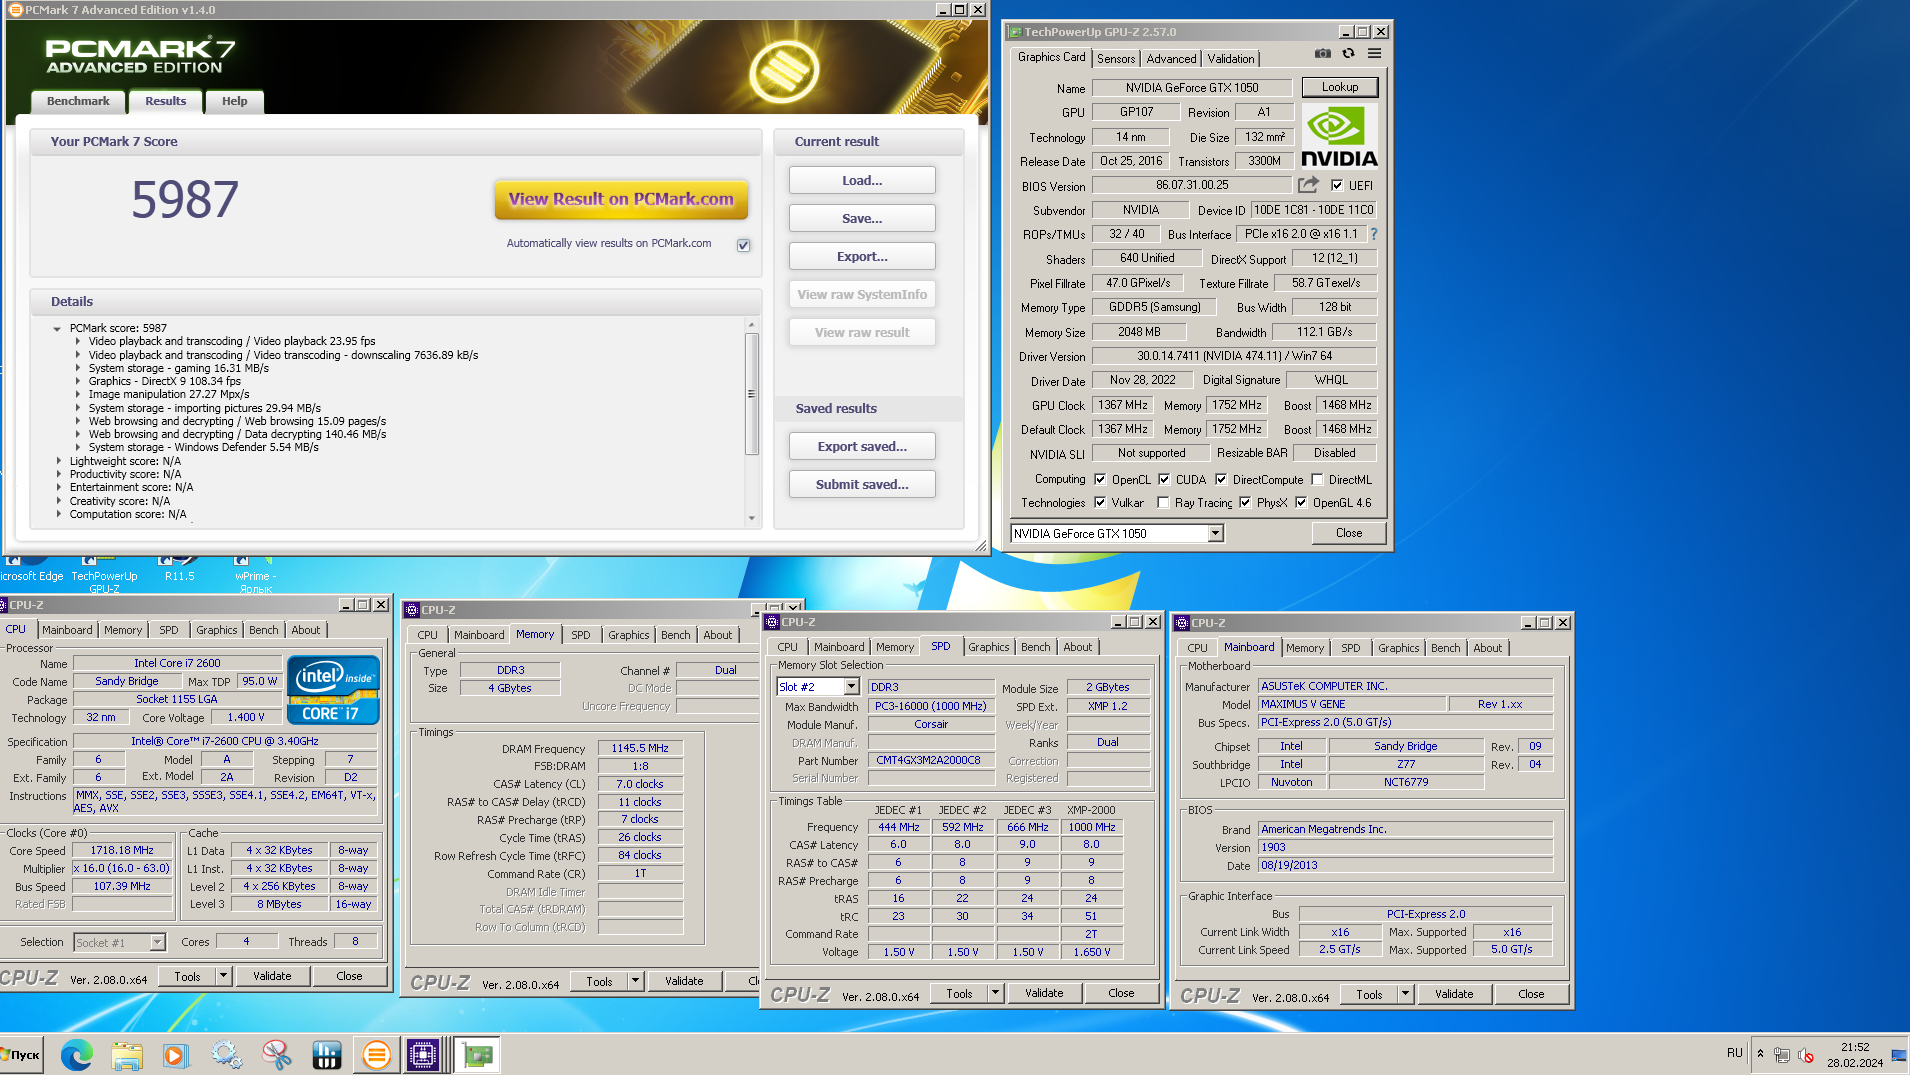Click the PCMark 7 title bar icon
The width and height of the screenshot is (1910, 1075).
(x=15, y=10)
